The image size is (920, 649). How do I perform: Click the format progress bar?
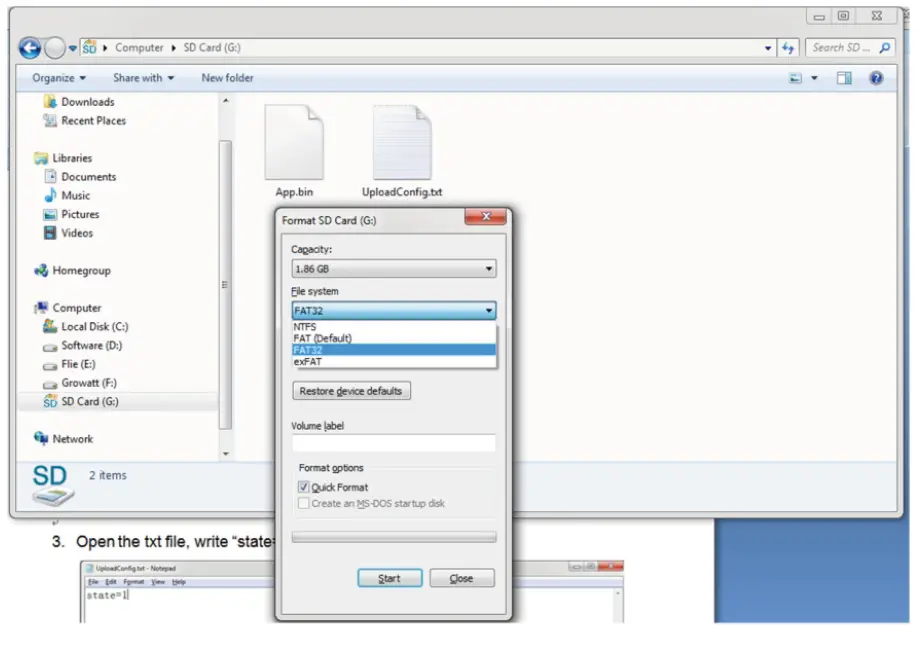coord(394,537)
